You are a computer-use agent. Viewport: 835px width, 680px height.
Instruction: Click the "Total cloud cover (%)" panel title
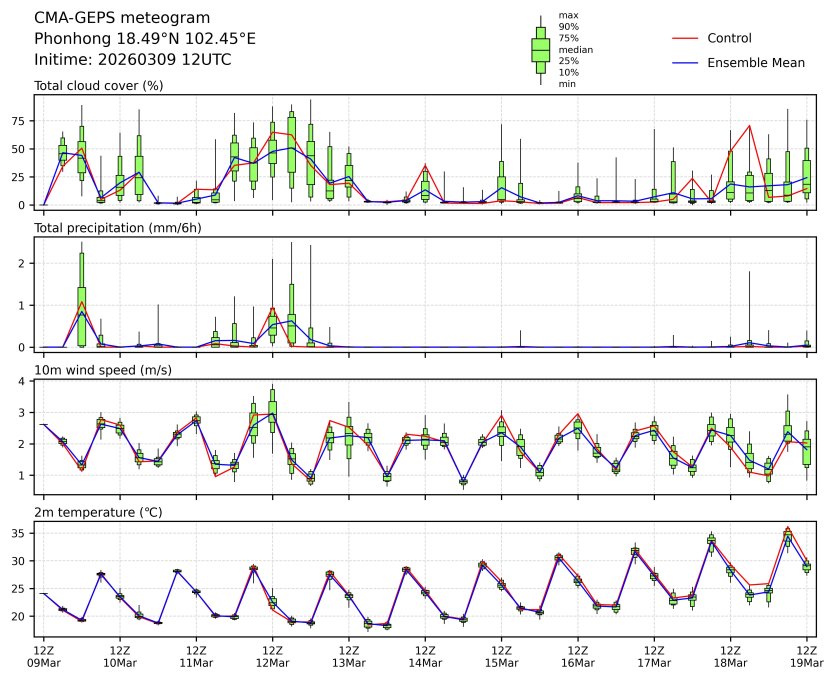(x=98, y=86)
